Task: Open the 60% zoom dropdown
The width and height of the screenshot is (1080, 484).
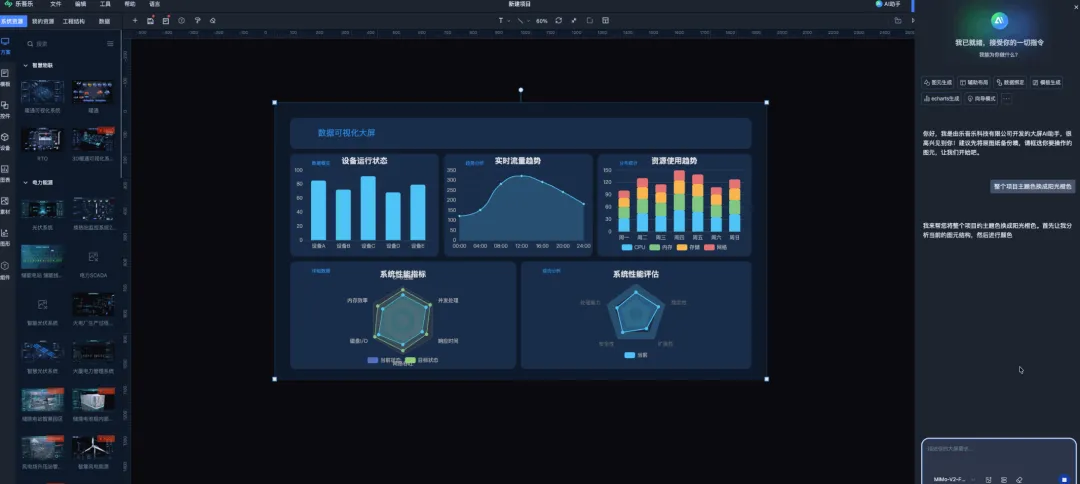Action: pyautogui.click(x=542, y=21)
